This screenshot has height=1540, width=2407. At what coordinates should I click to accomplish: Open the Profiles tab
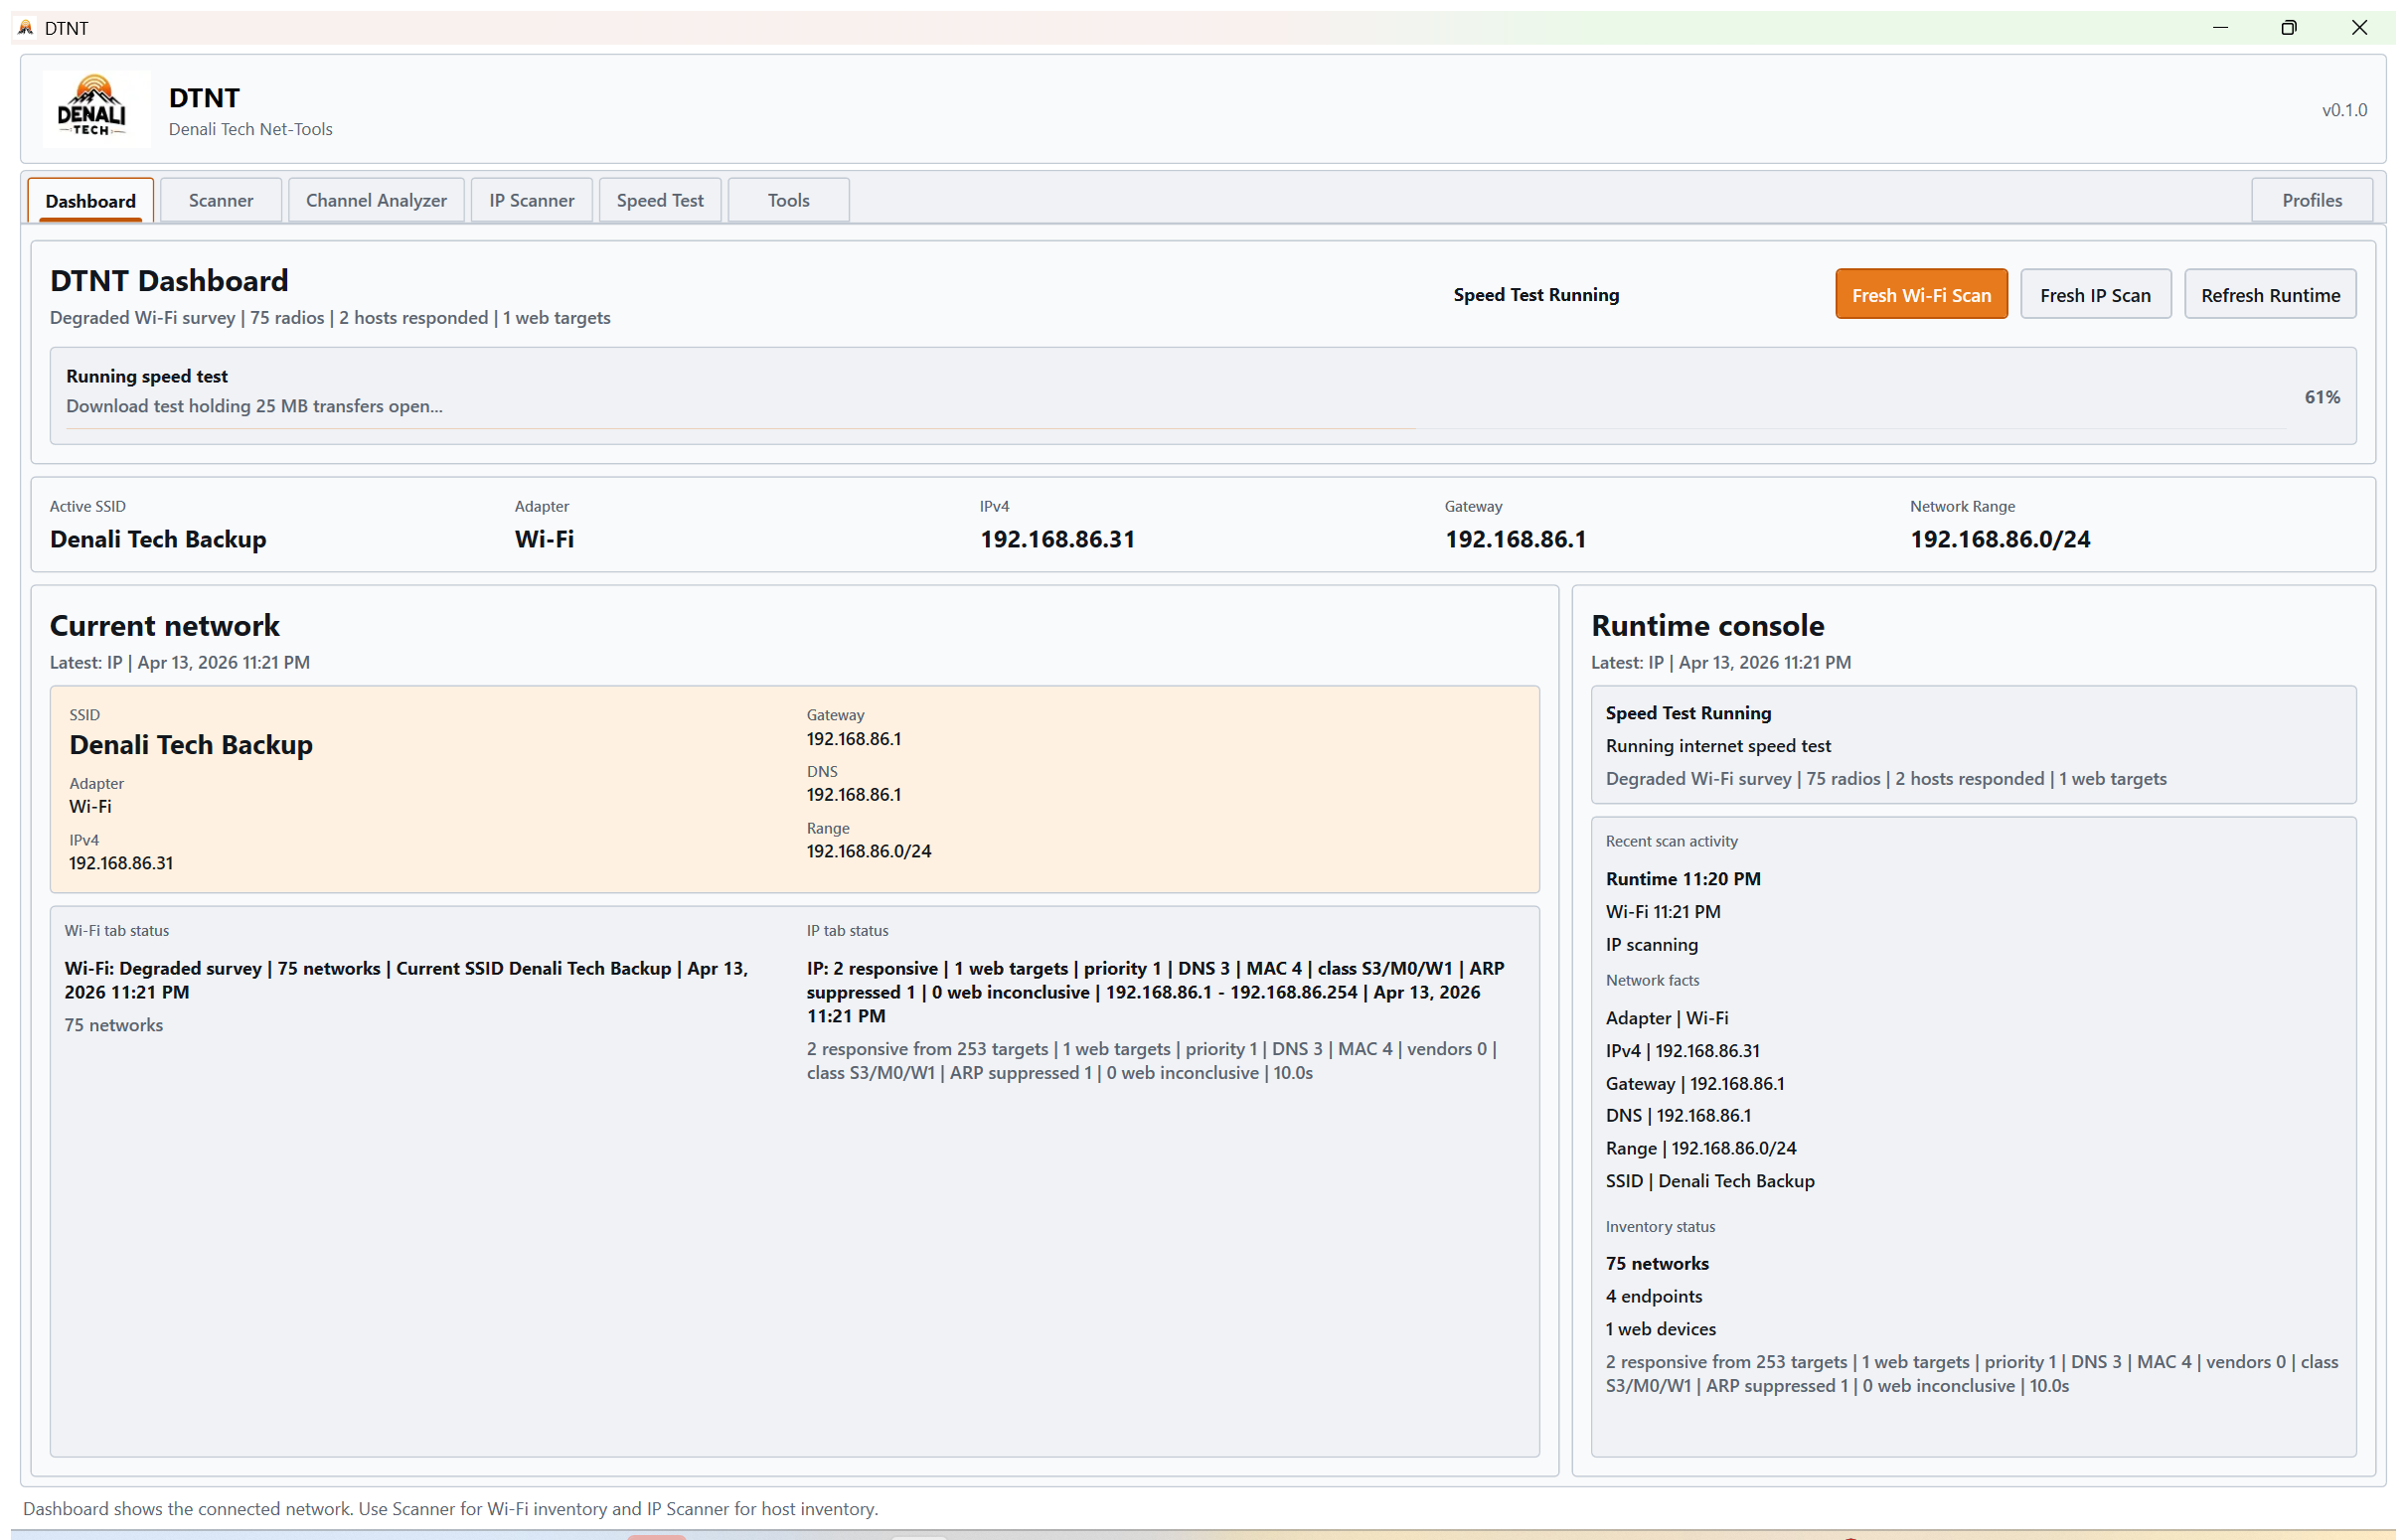click(x=2311, y=200)
